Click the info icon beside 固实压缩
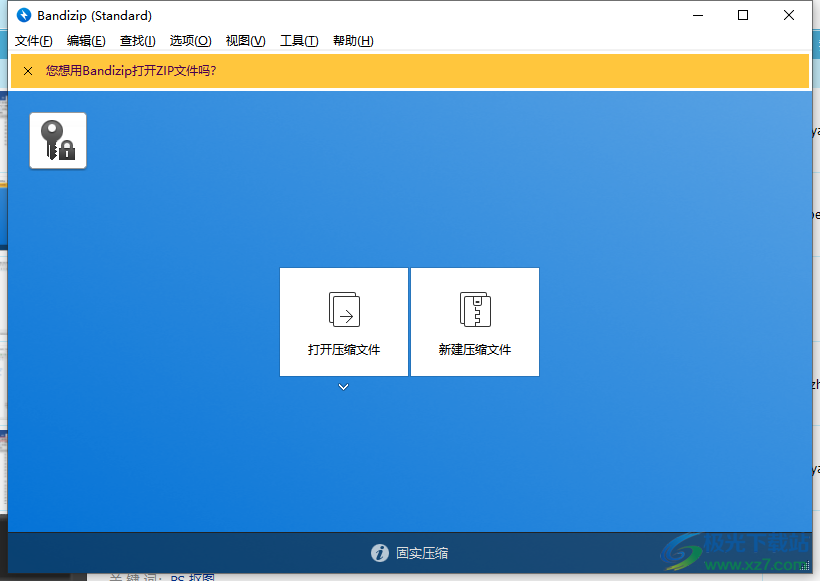Image resolution: width=820 pixels, height=581 pixels. [x=380, y=553]
